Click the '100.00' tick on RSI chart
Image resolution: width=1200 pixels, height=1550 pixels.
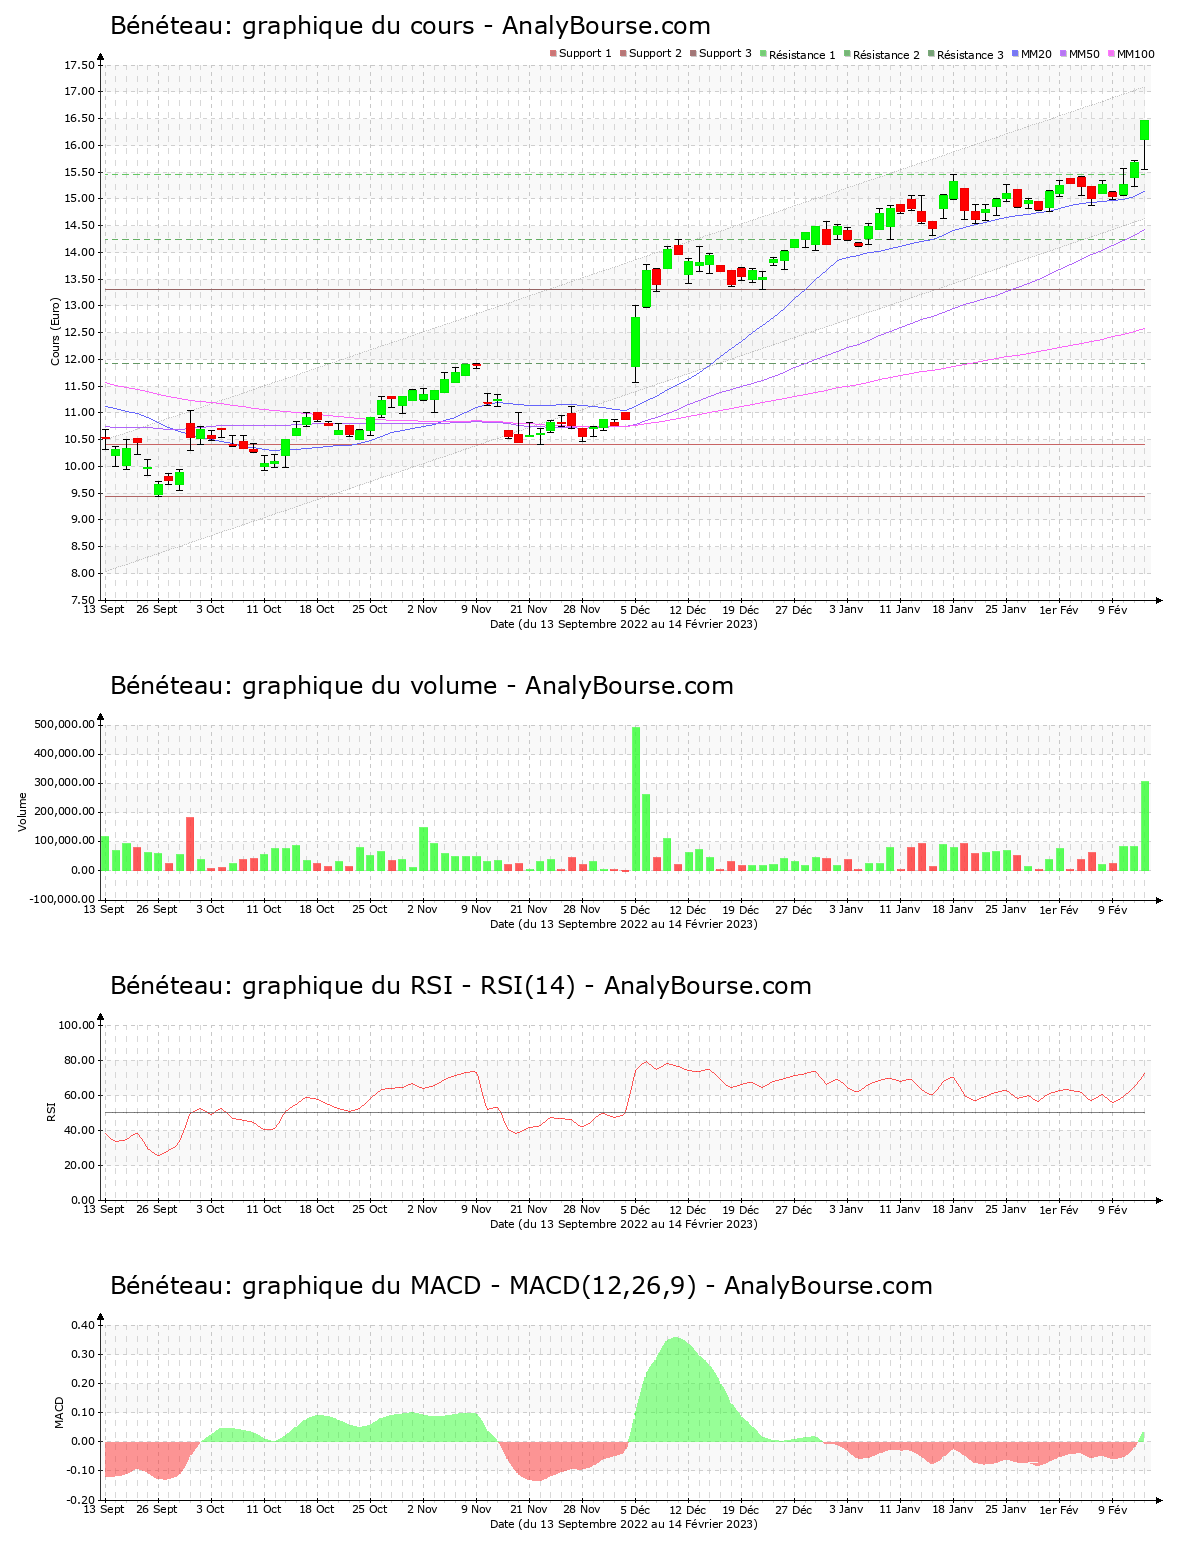click(x=77, y=1025)
